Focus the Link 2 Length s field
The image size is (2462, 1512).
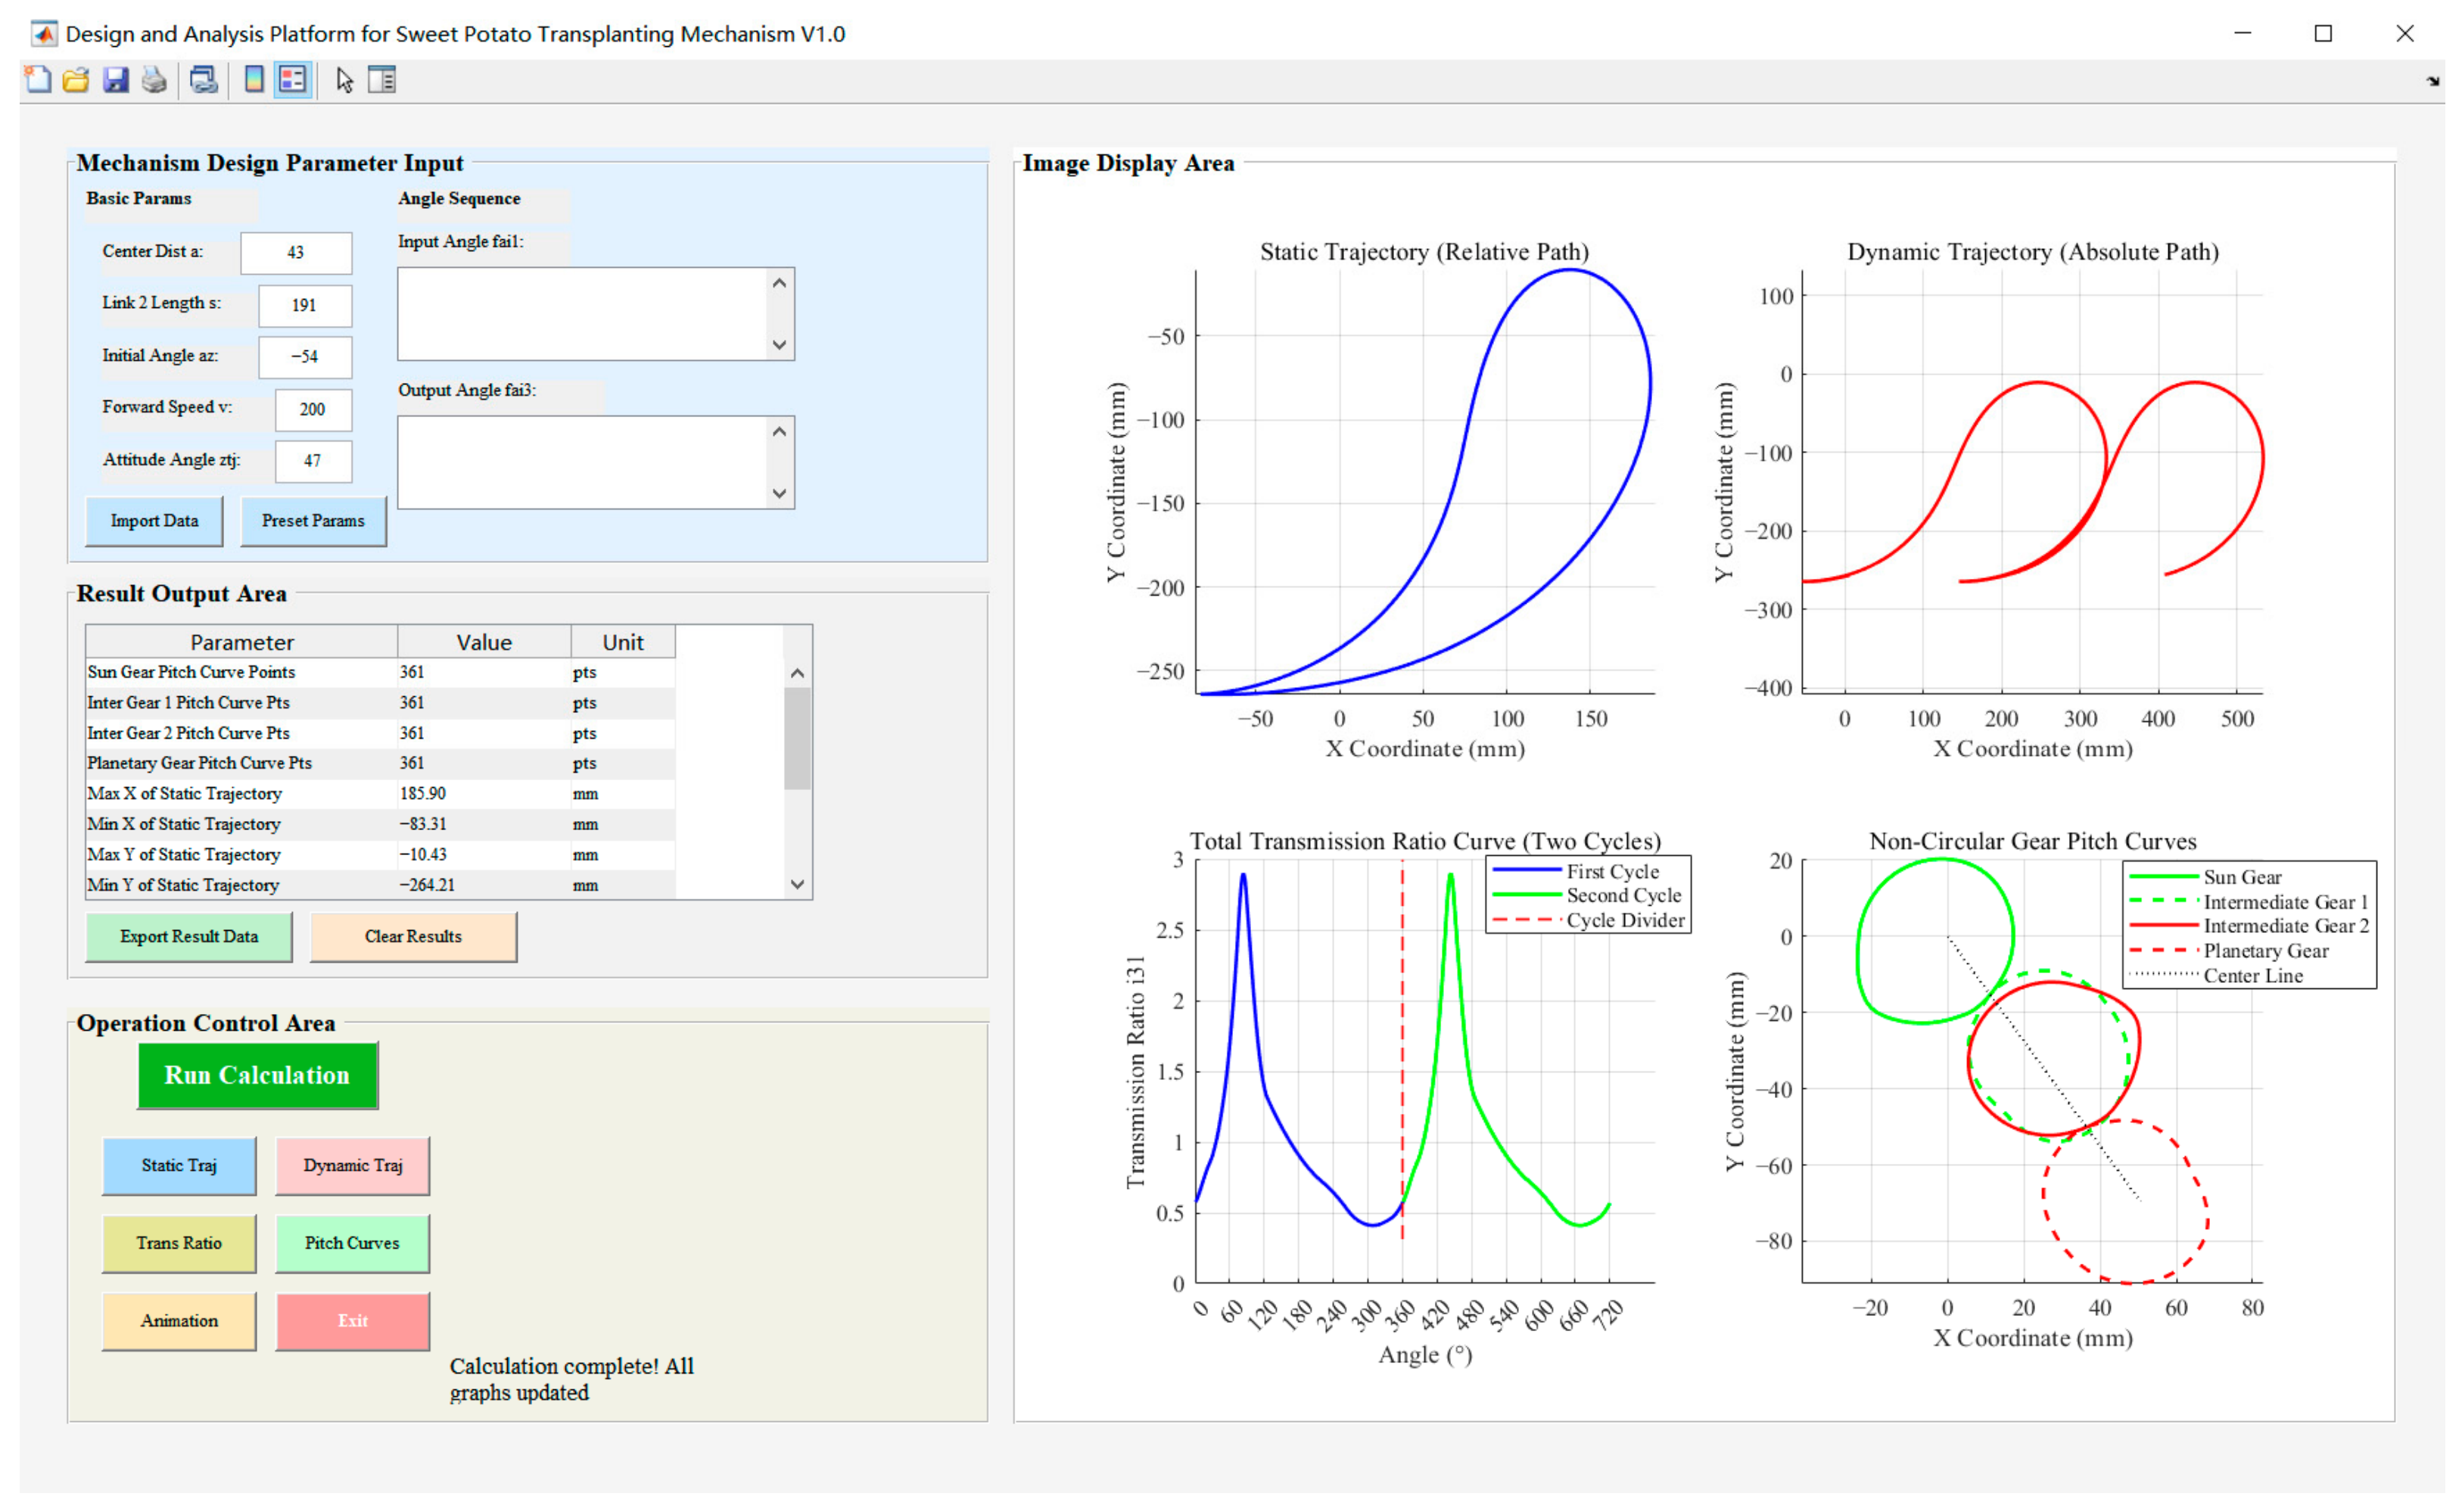tap(305, 306)
